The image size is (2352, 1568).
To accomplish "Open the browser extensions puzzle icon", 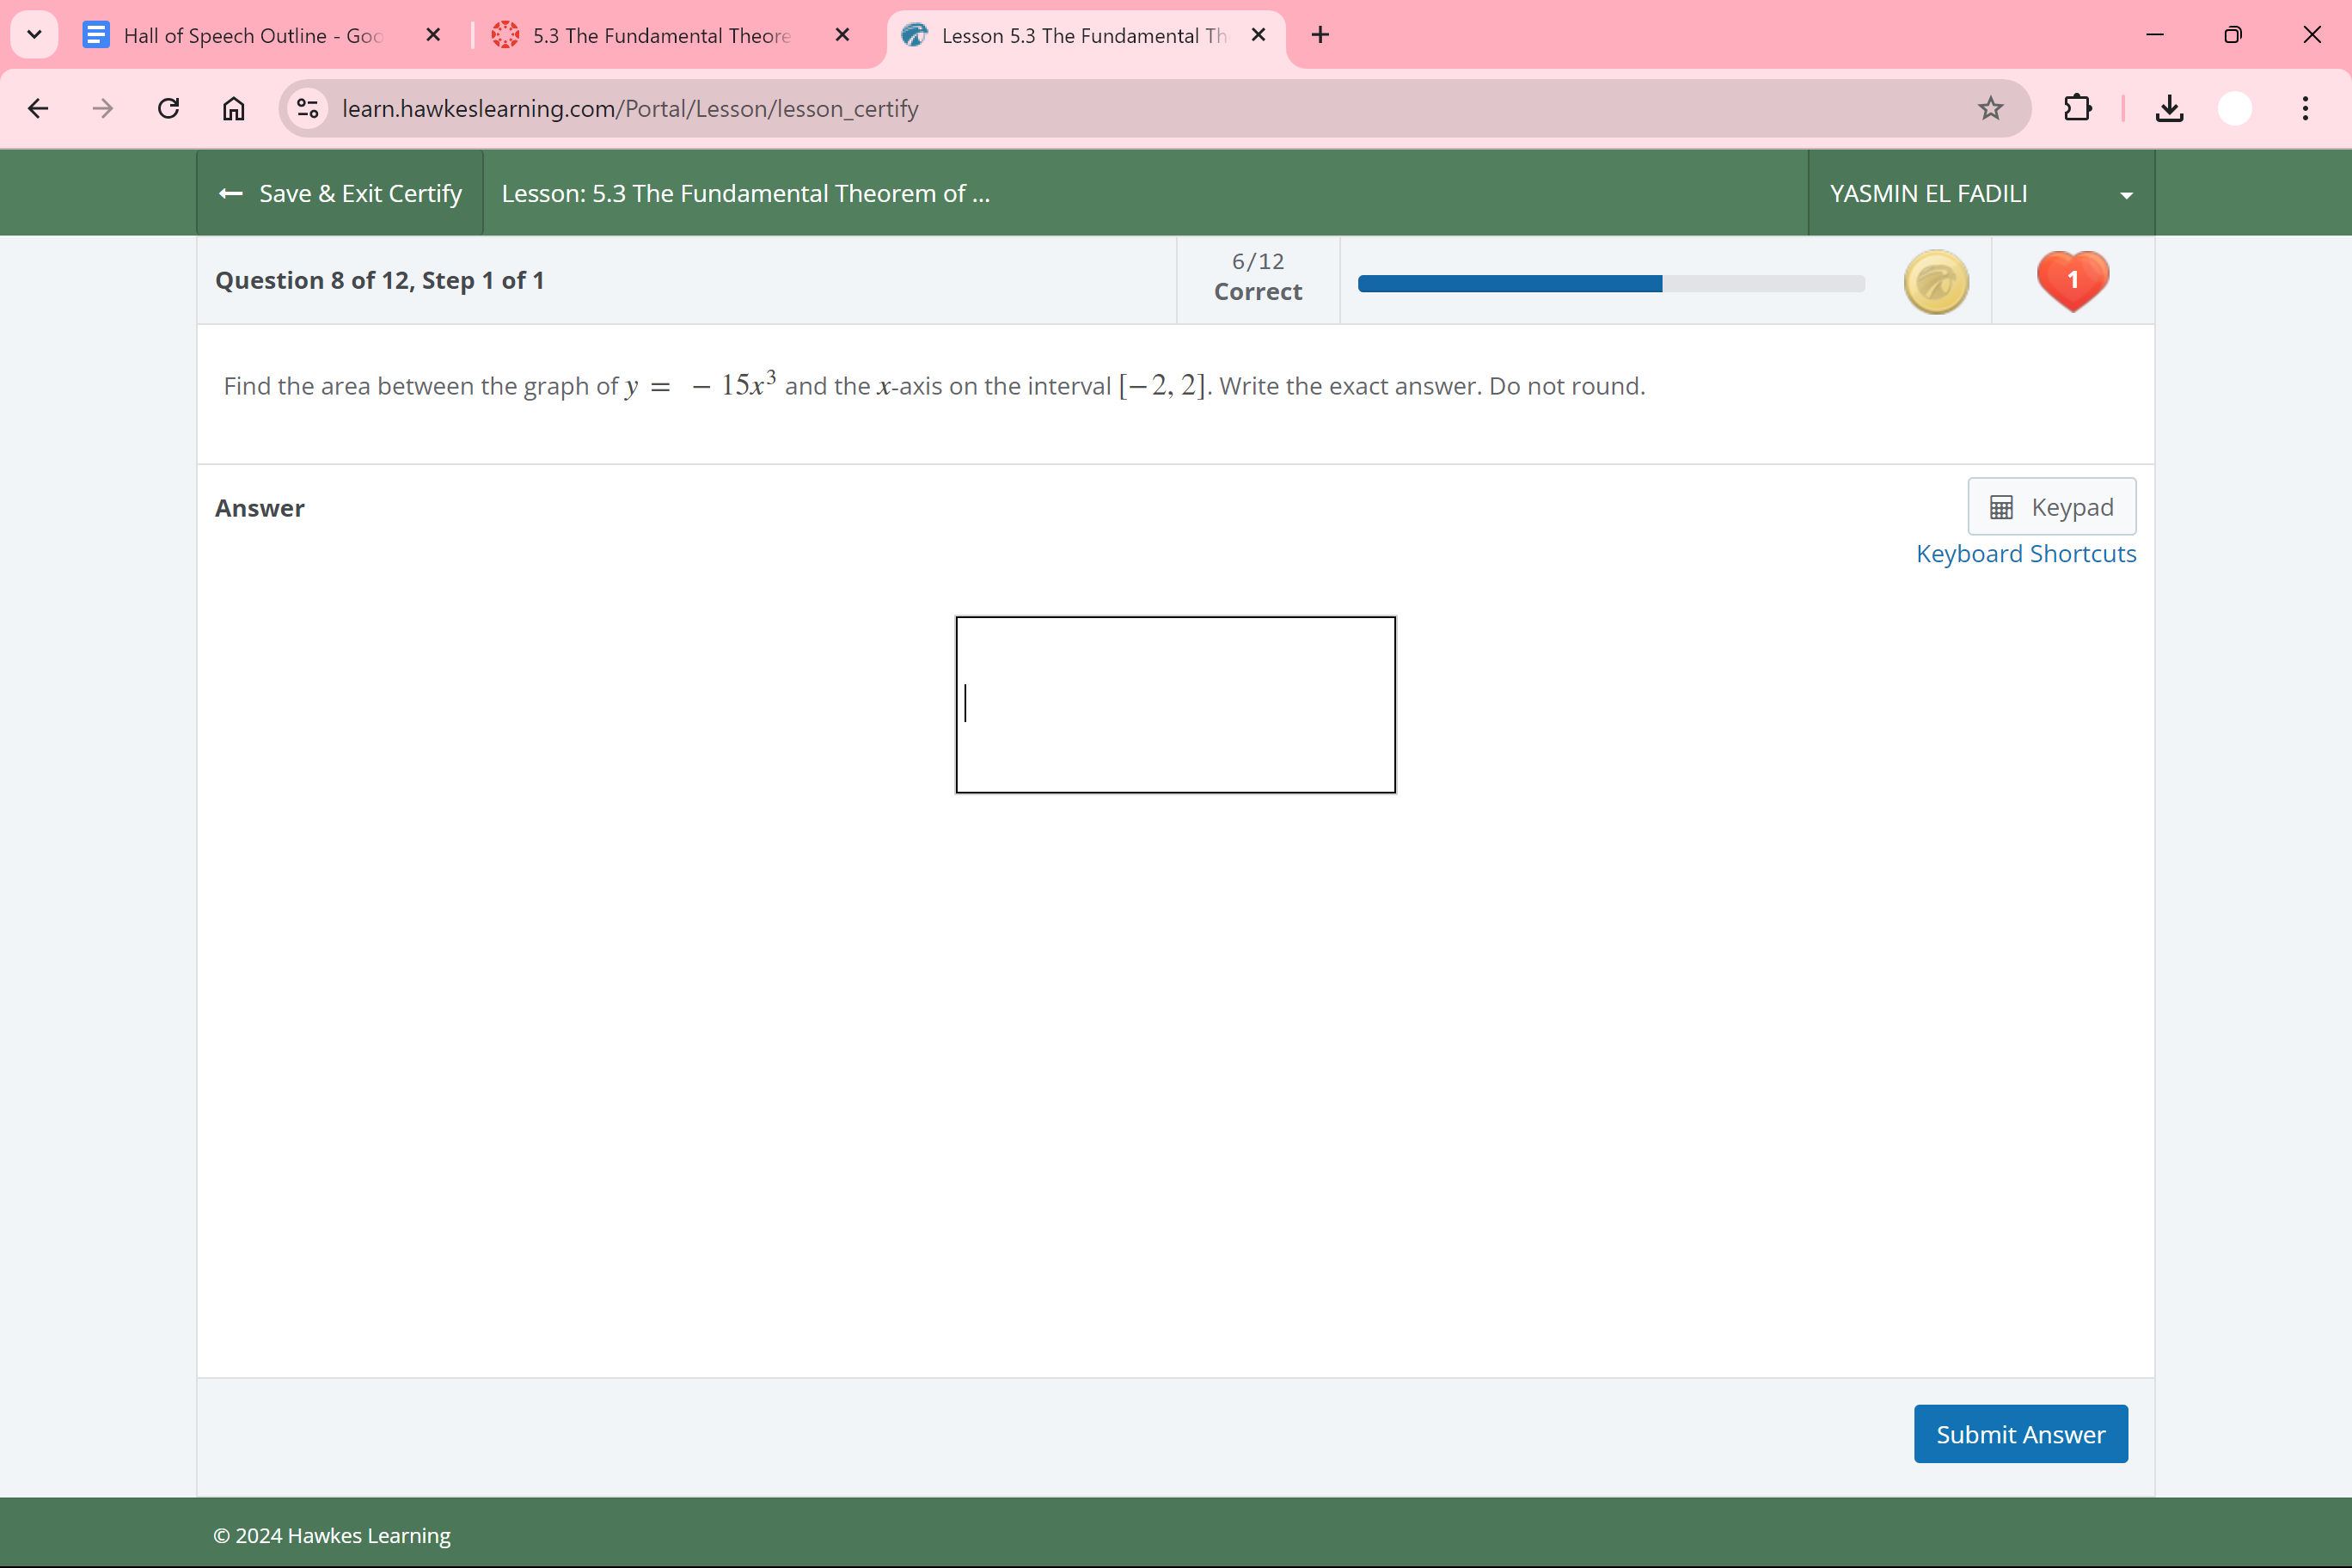I will [2077, 108].
